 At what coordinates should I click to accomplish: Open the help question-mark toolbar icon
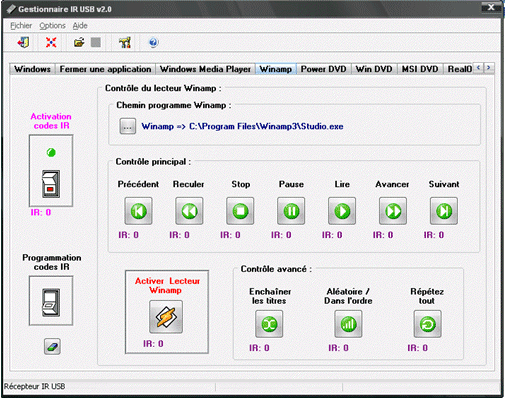153,42
